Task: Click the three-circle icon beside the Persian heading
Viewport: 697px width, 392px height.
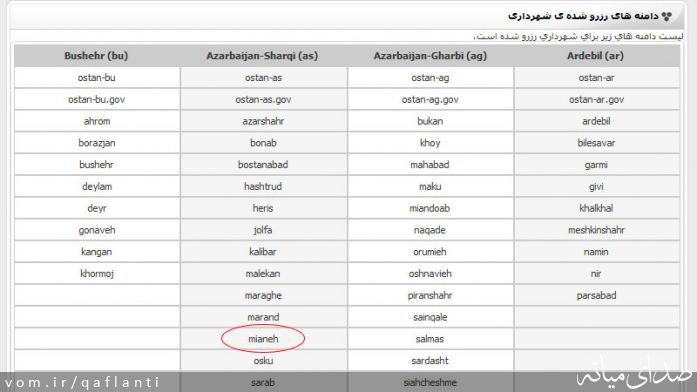Action: (x=666, y=16)
